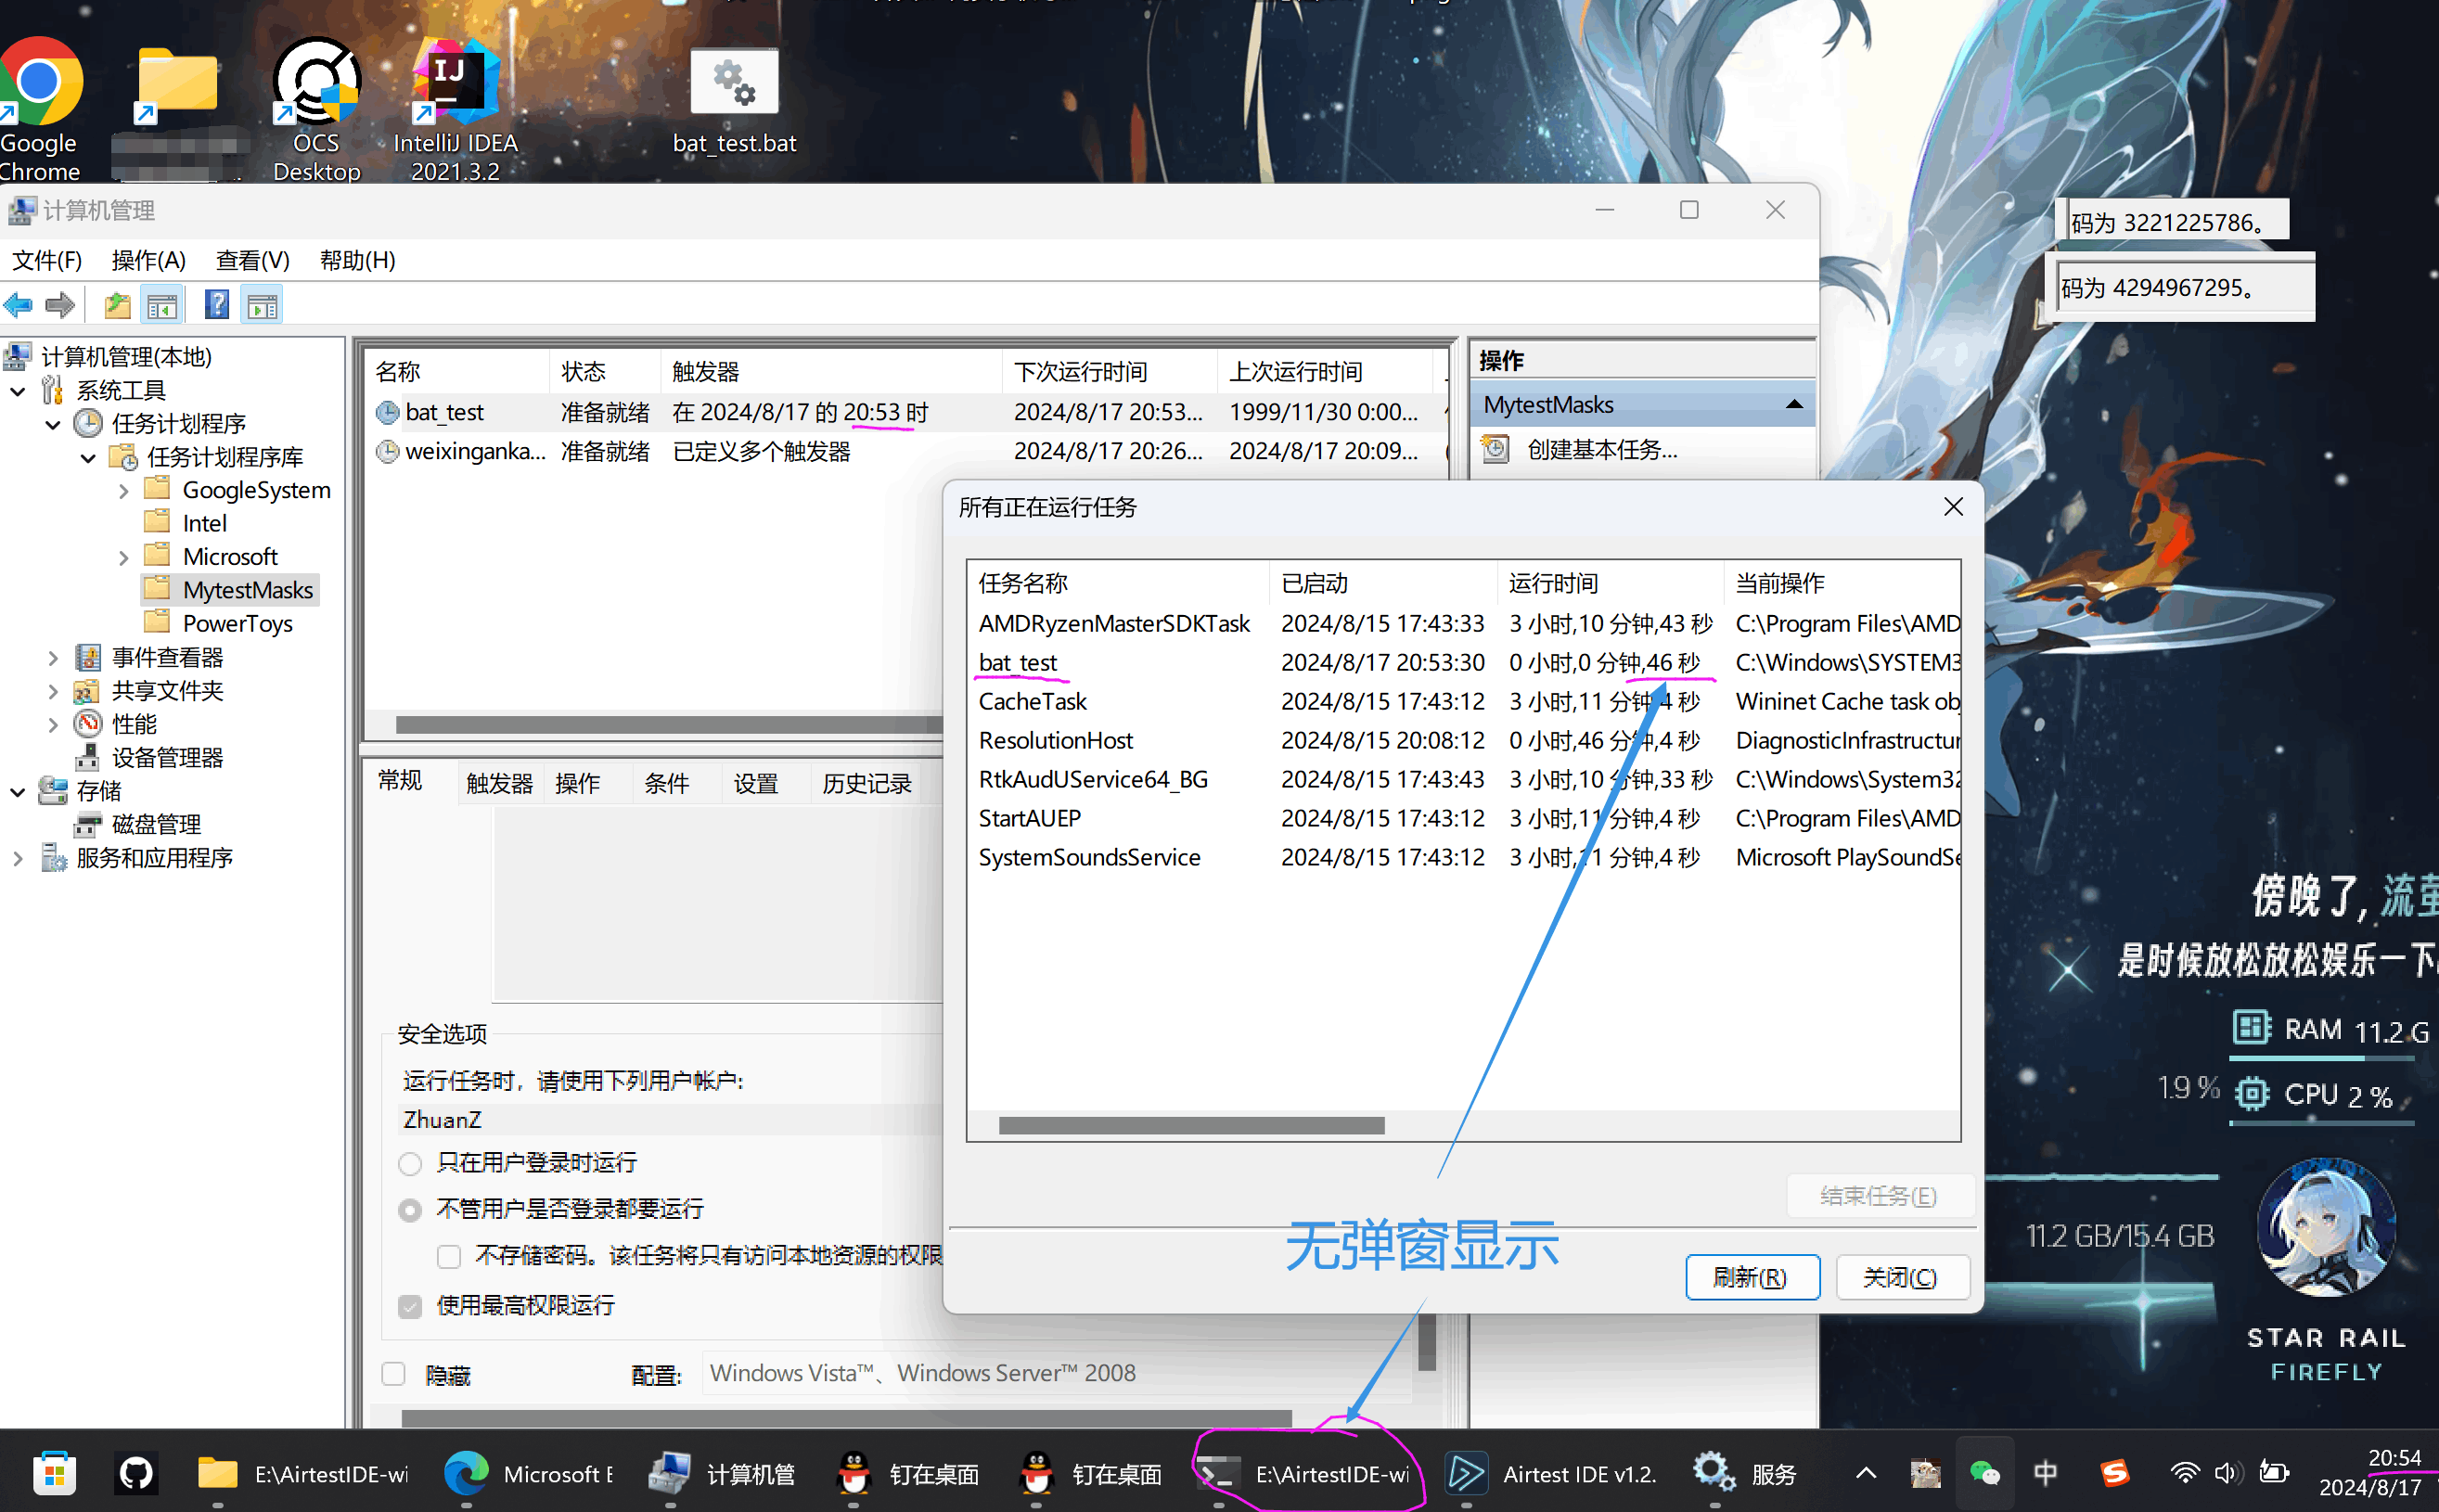Close the running tasks dialog with X

coord(1952,507)
